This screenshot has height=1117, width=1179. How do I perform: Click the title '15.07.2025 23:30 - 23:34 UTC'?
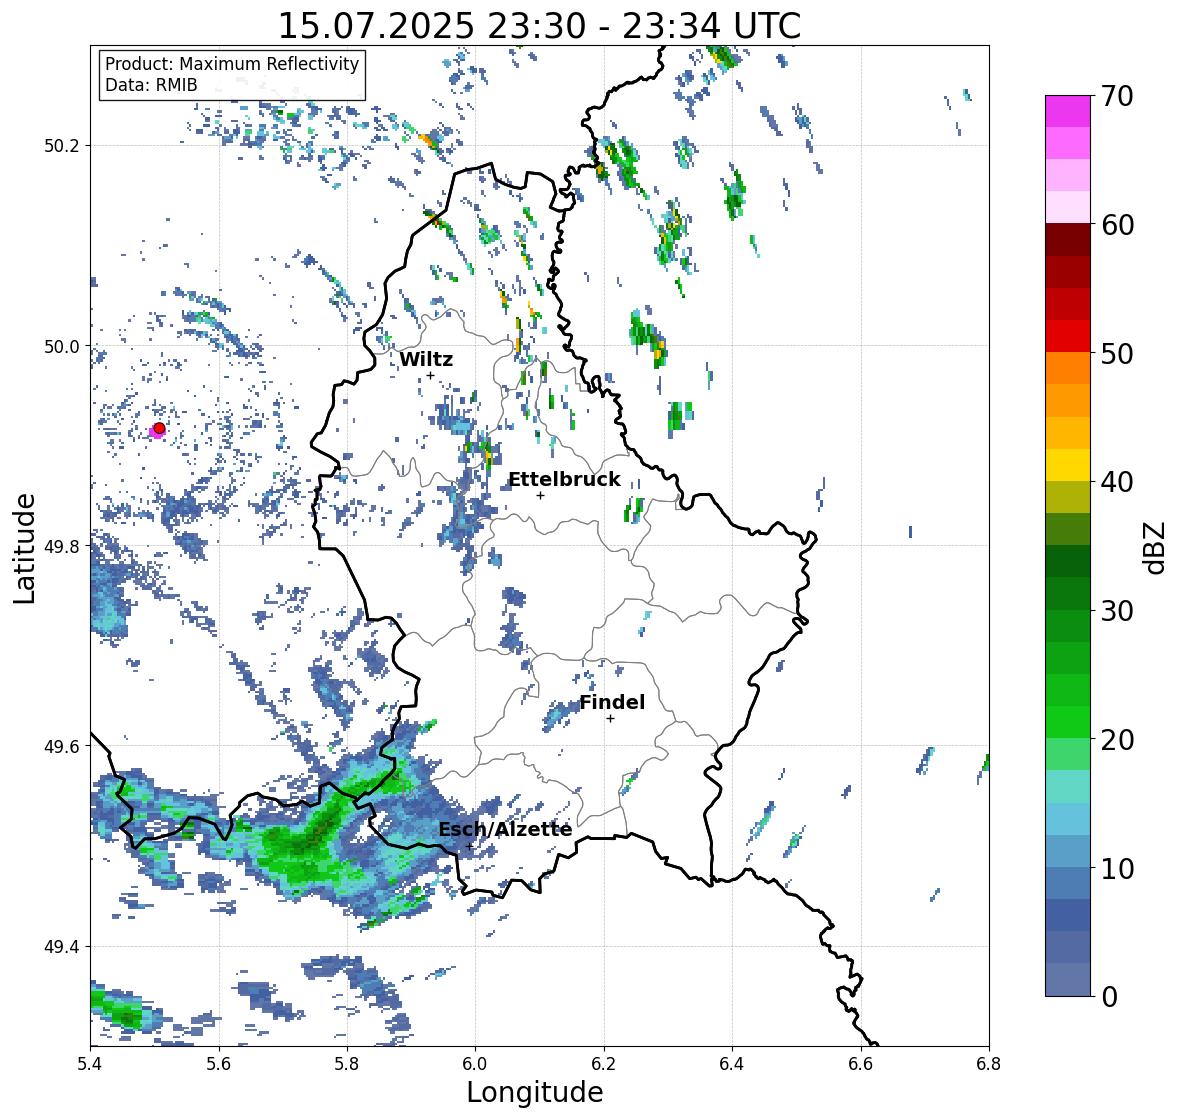tap(539, 26)
